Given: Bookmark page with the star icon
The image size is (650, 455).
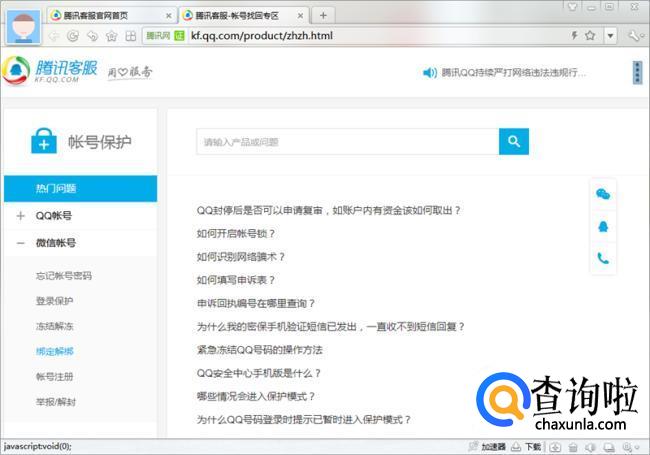Looking at the screenshot, I should (x=590, y=35).
